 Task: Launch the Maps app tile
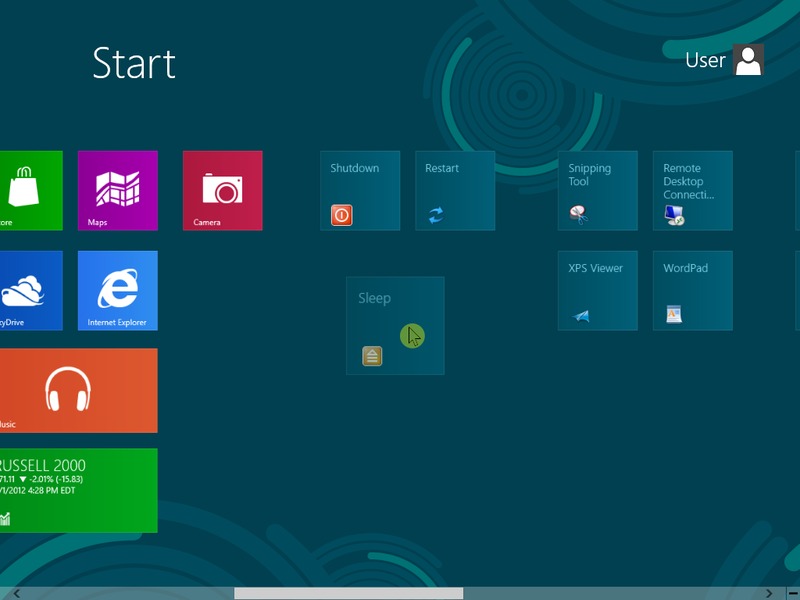117,190
